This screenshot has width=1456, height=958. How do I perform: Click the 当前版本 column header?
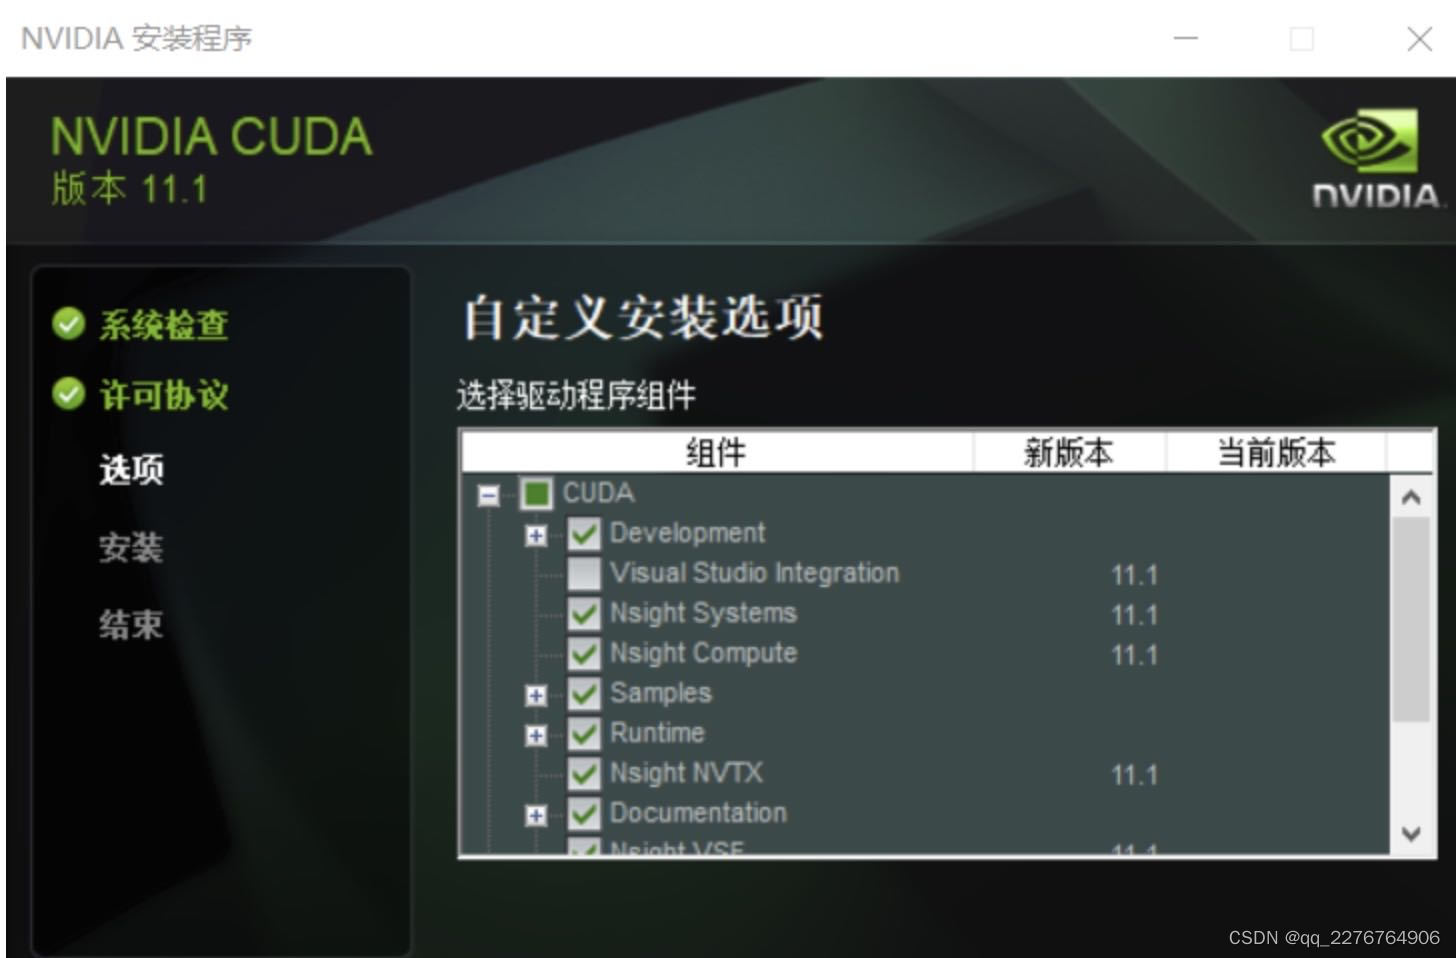tap(1276, 453)
